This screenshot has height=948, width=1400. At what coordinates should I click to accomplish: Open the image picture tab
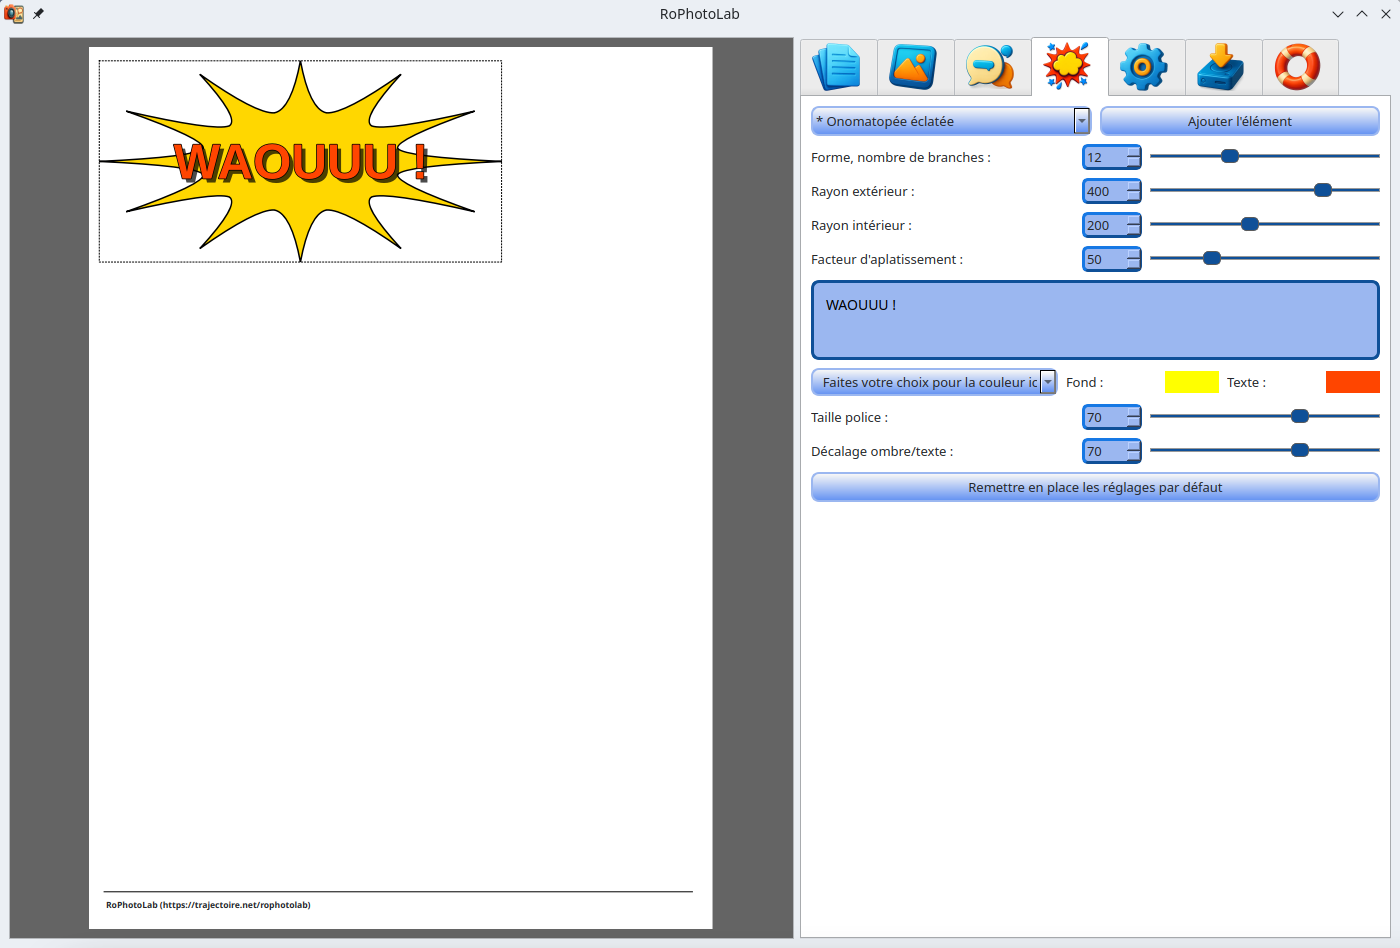[x=915, y=67]
